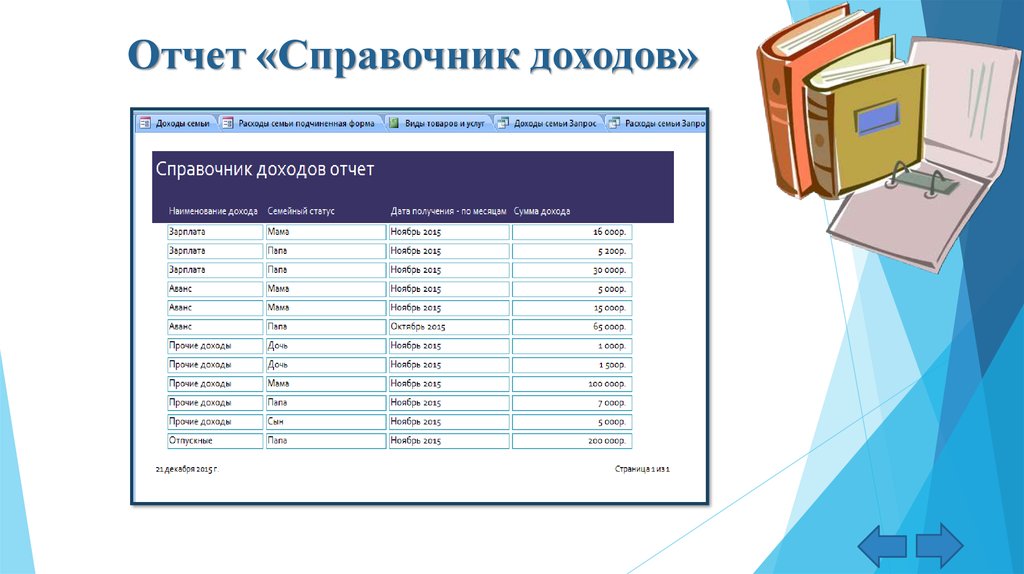Click Аванс cell in the 65 000р. row

point(215,327)
